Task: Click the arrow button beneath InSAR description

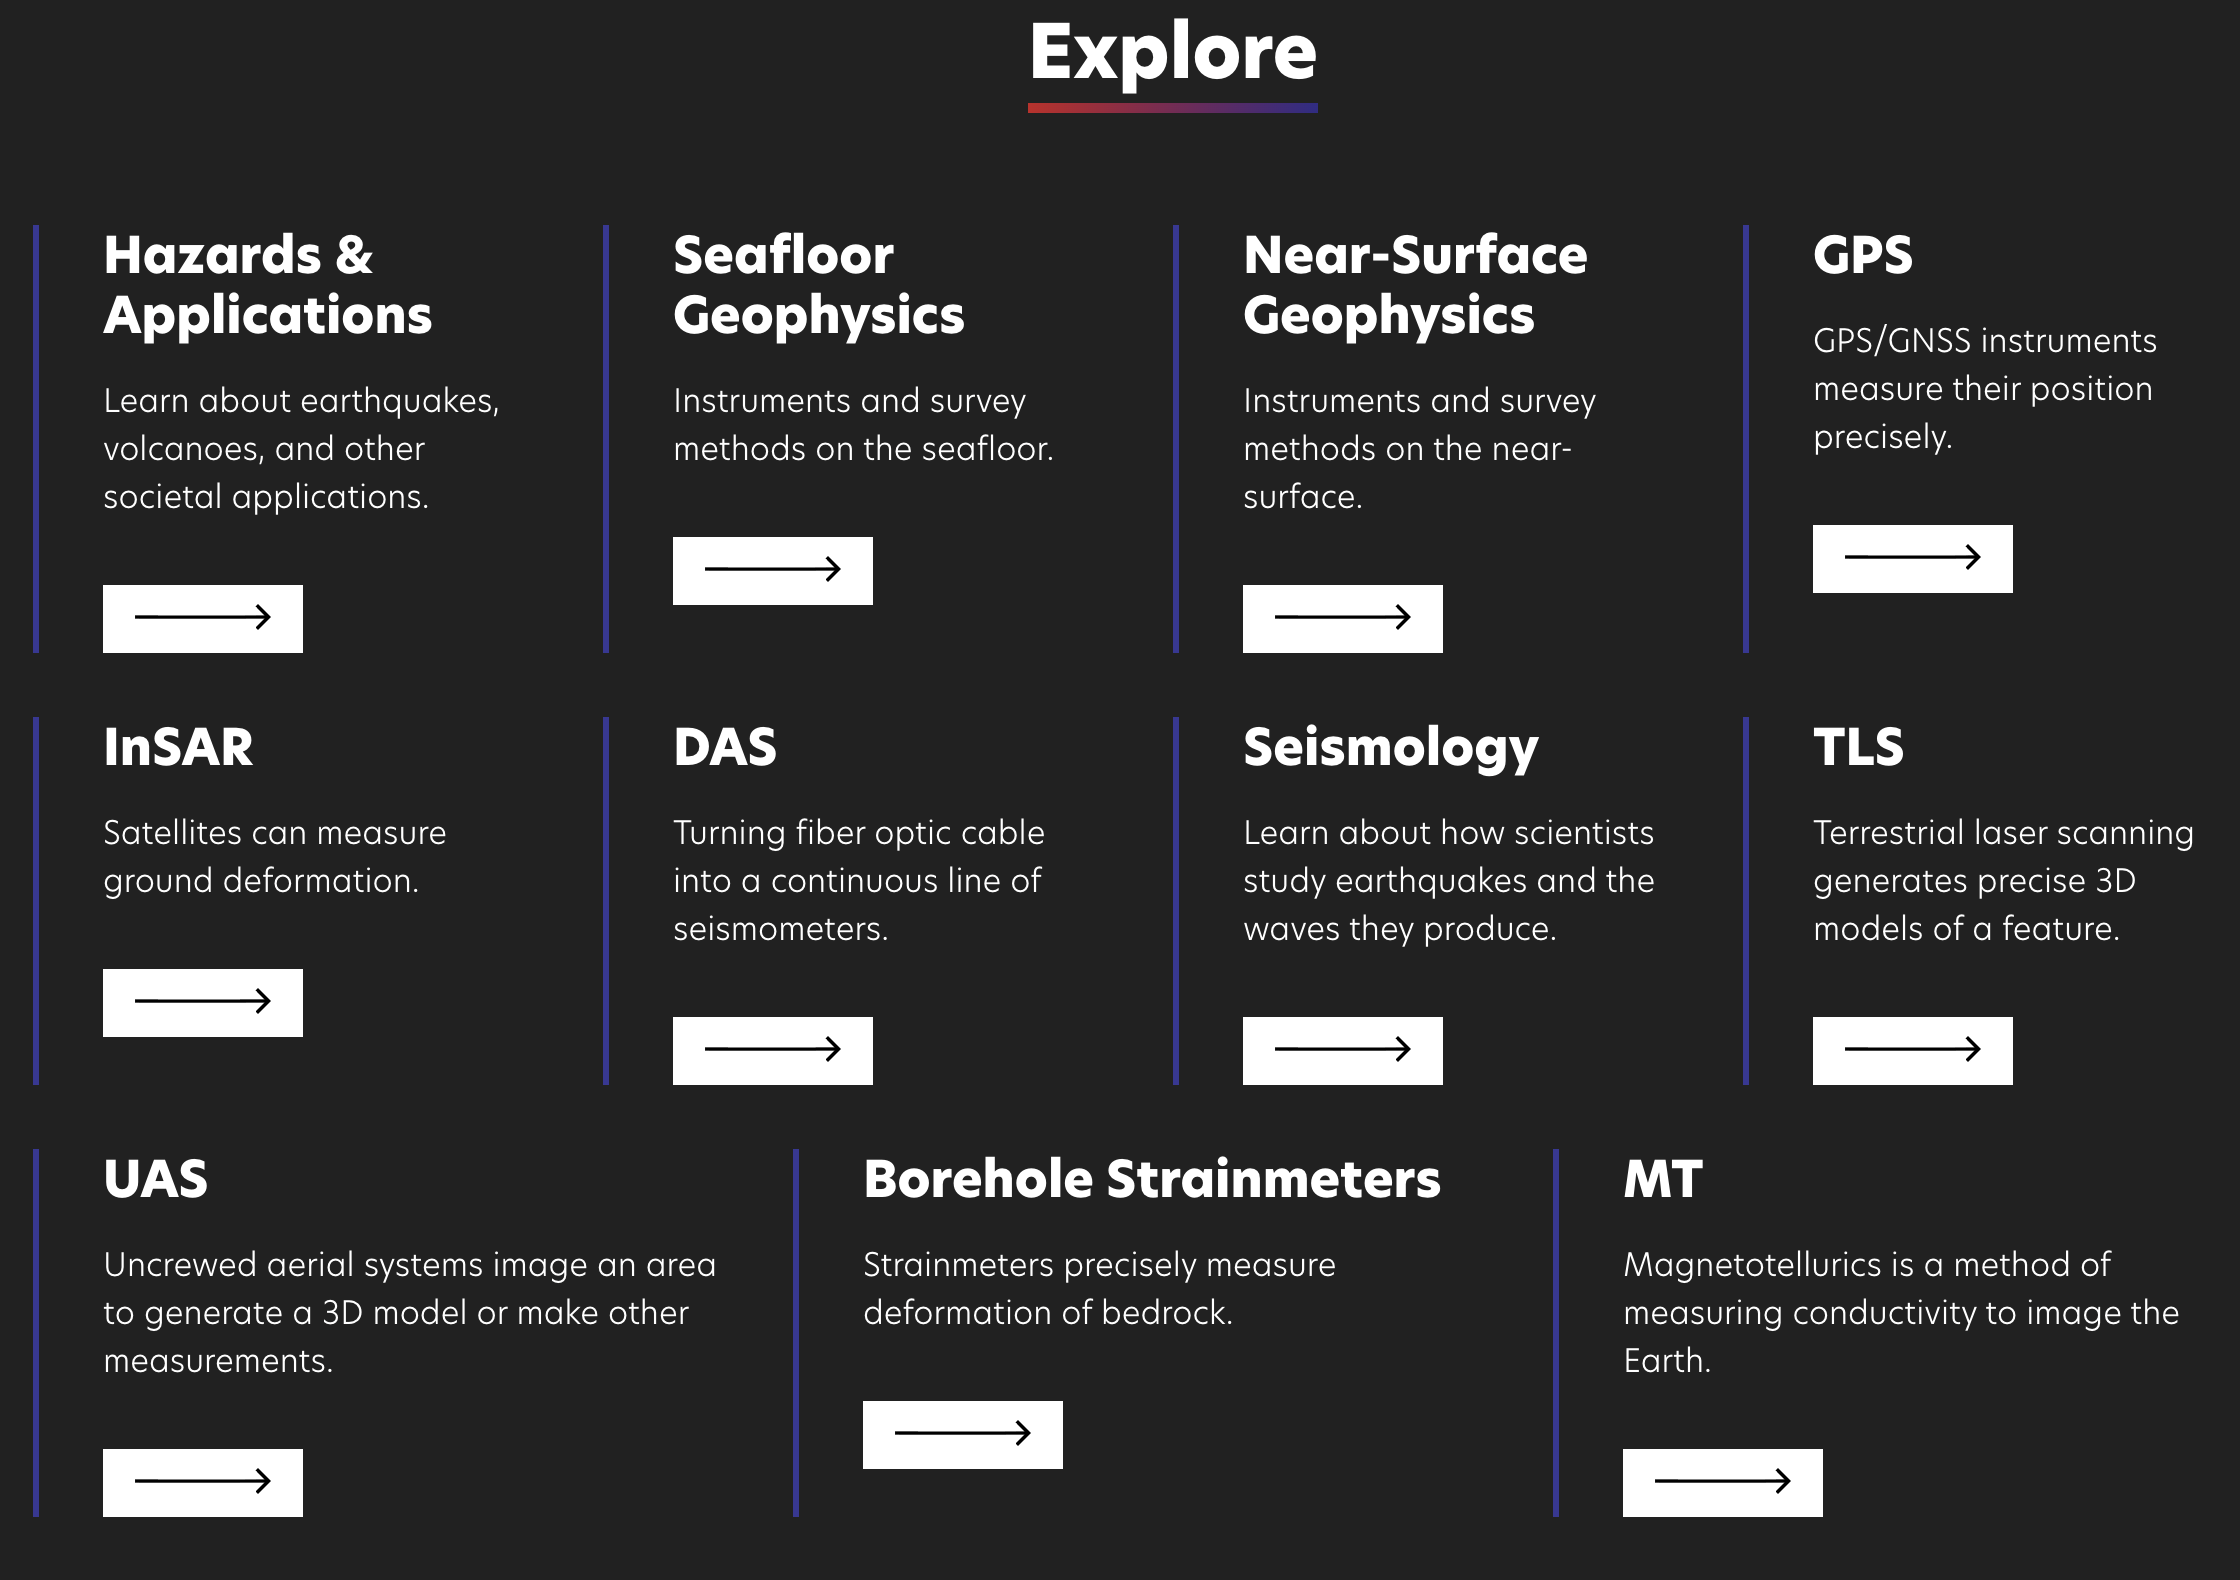Action: [203, 1002]
